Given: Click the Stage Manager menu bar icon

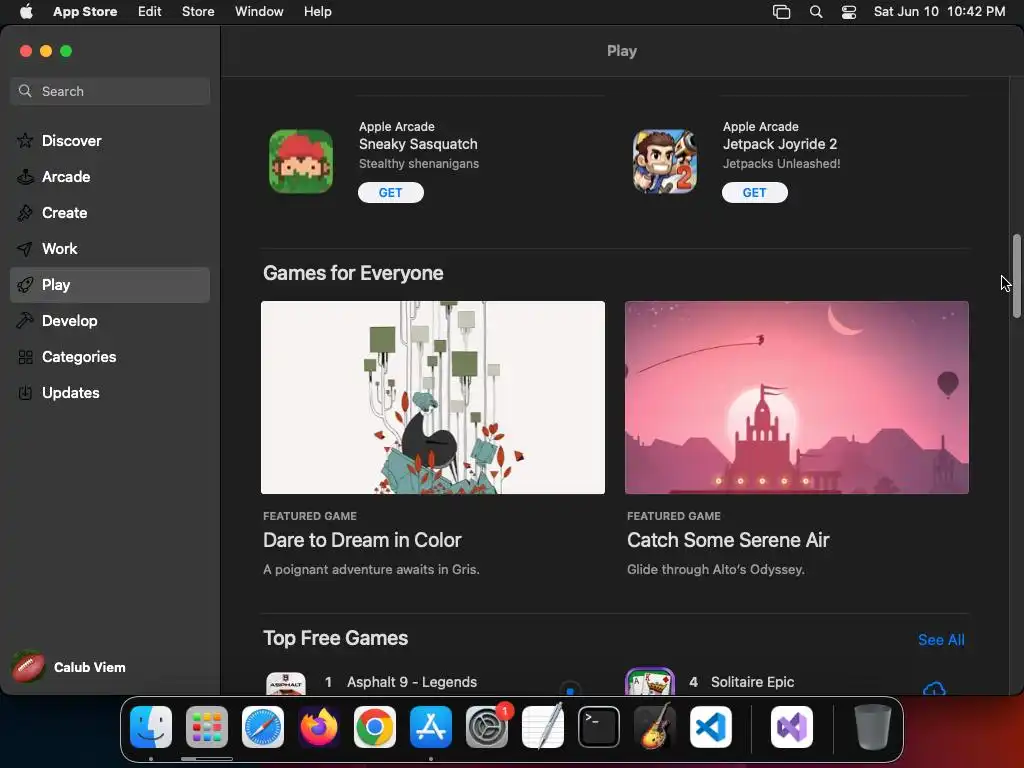Looking at the screenshot, I should 782,12.
